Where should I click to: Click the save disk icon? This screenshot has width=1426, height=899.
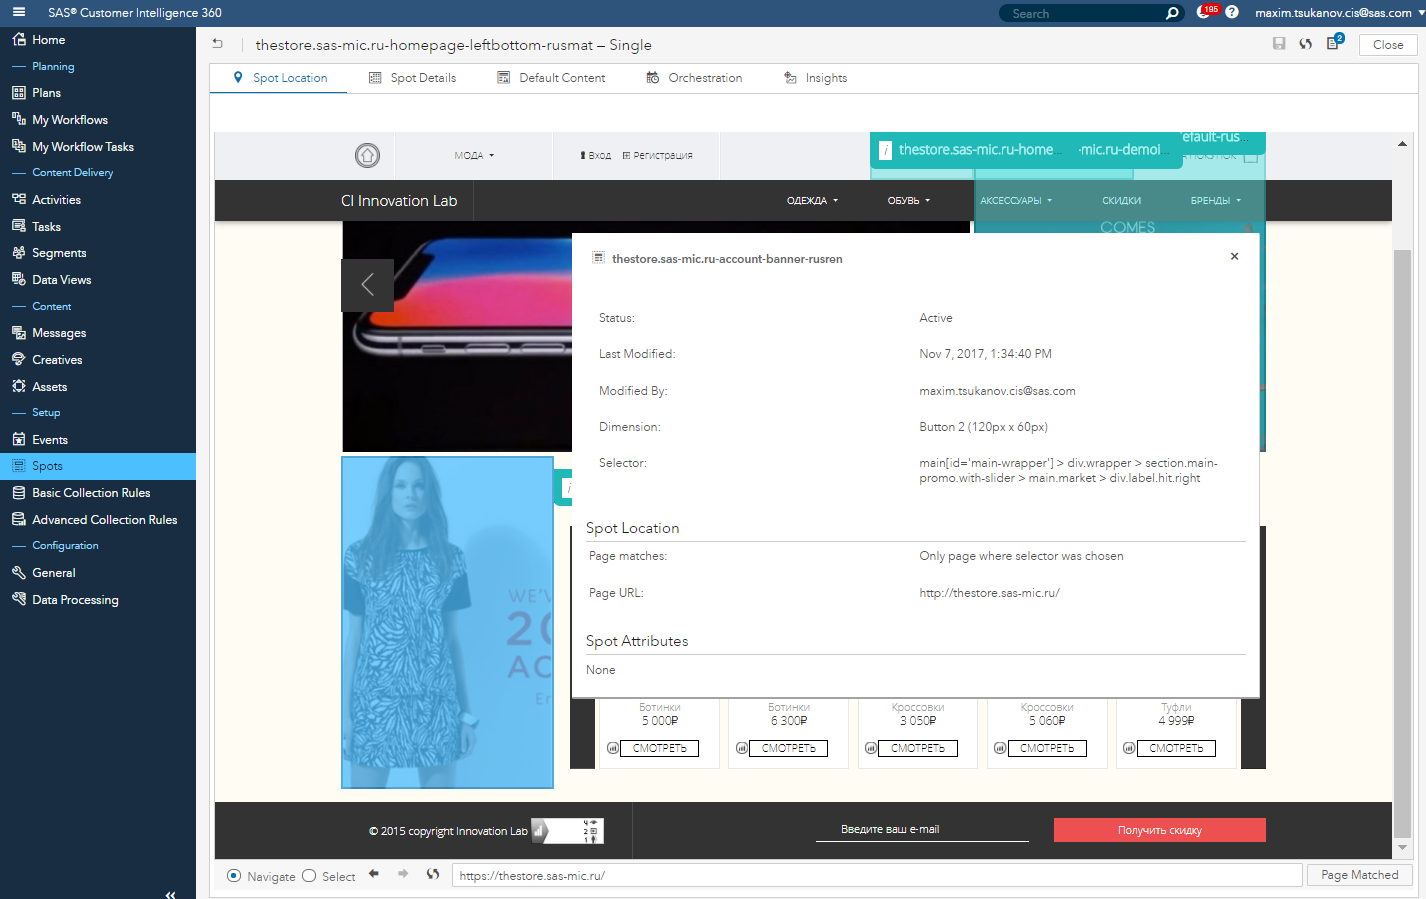1279,44
